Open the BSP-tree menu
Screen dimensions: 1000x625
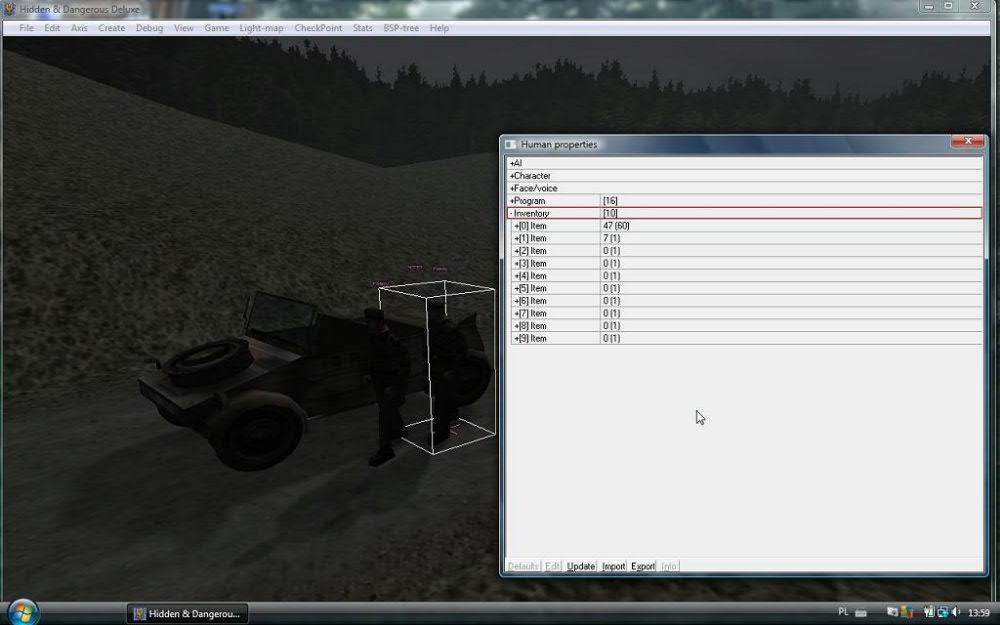(401, 28)
